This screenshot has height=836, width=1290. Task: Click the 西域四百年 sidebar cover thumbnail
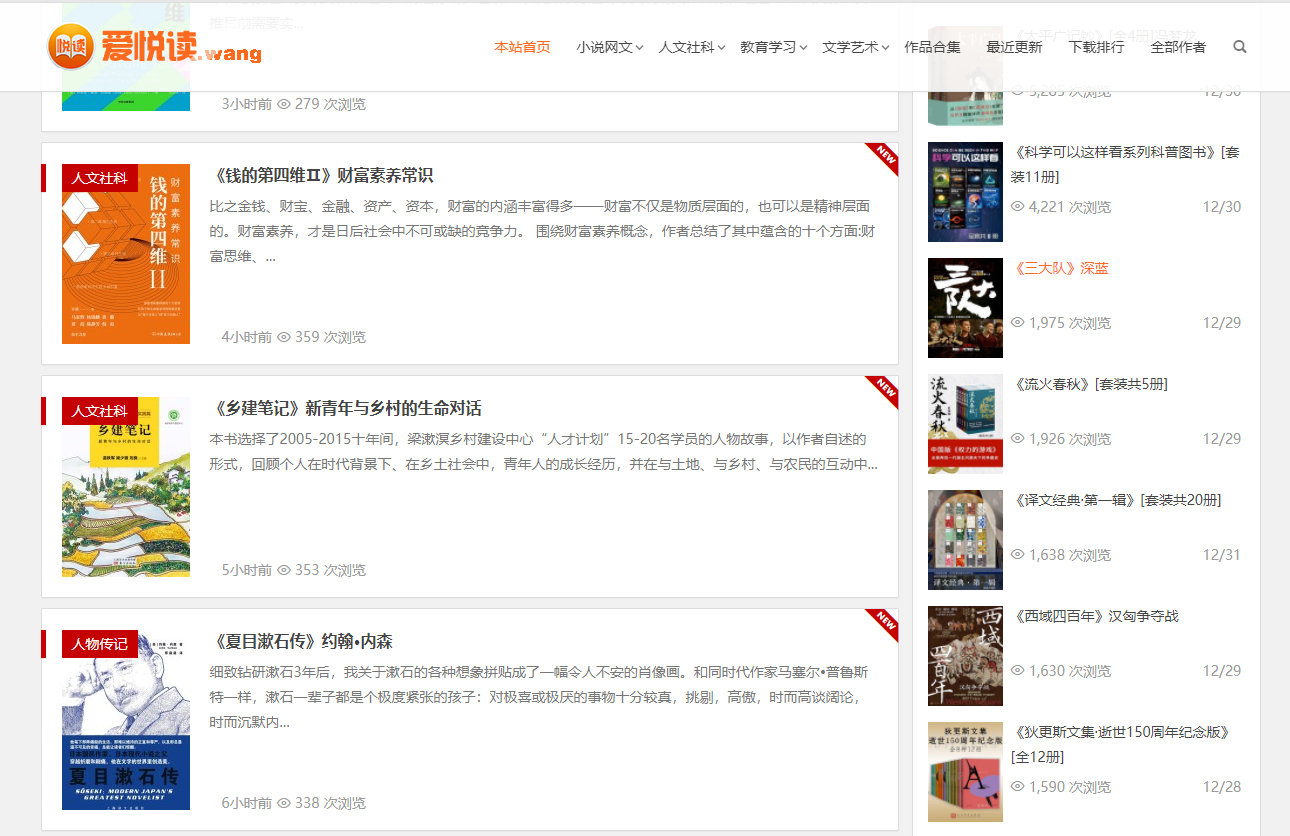(x=965, y=656)
